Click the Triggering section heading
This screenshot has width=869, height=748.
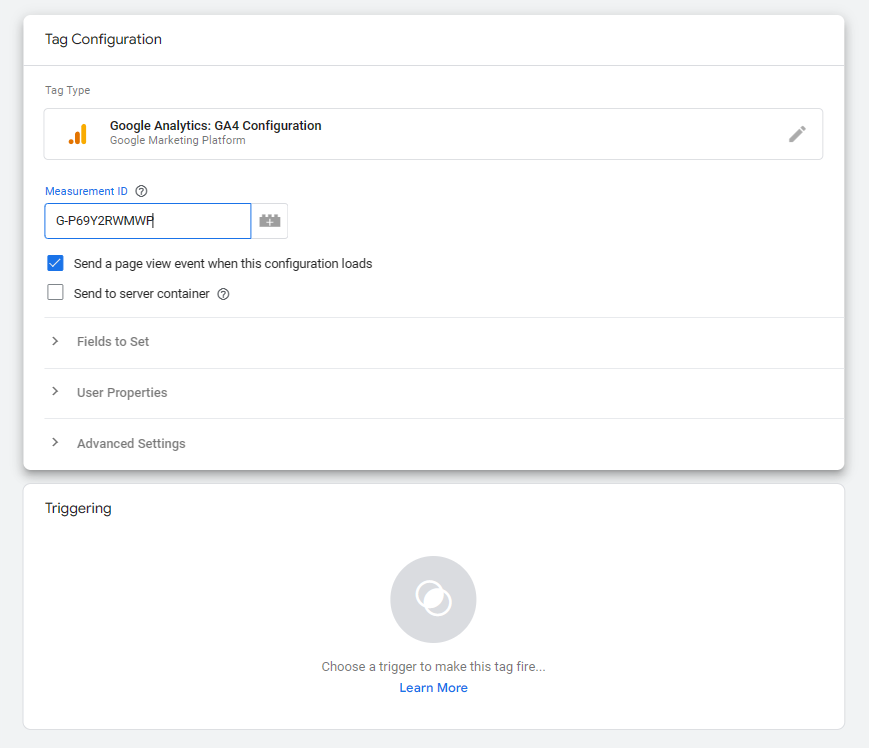(78, 508)
